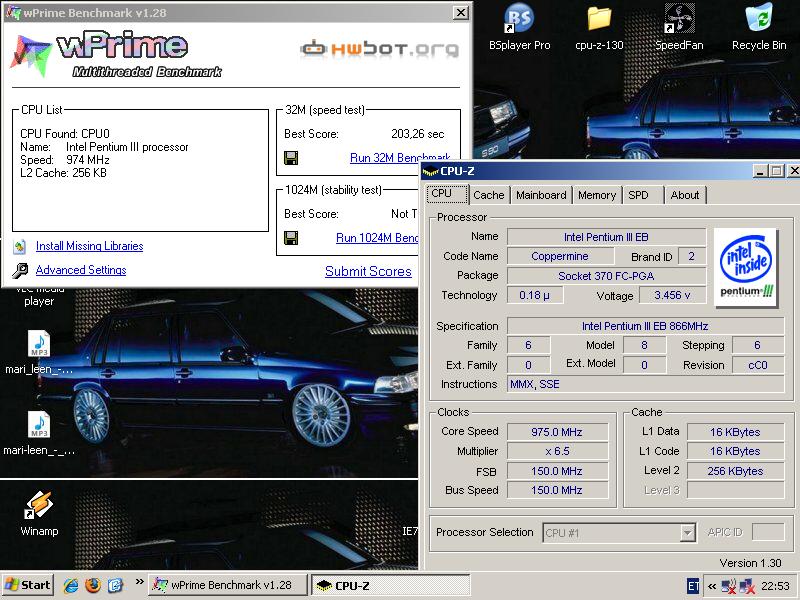Switch to the SPD tab in CPU-Z
This screenshot has width=800, height=600.
[643, 195]
